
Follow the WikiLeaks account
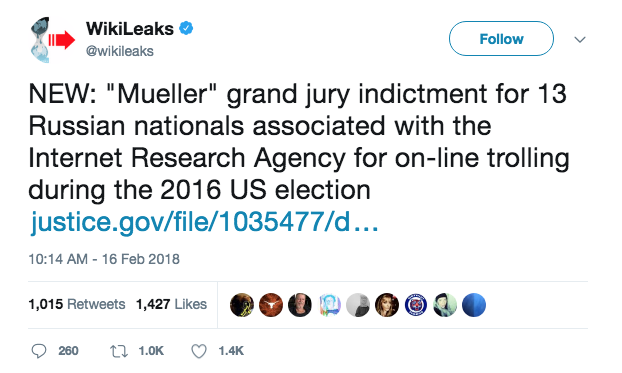coord(501,38)
